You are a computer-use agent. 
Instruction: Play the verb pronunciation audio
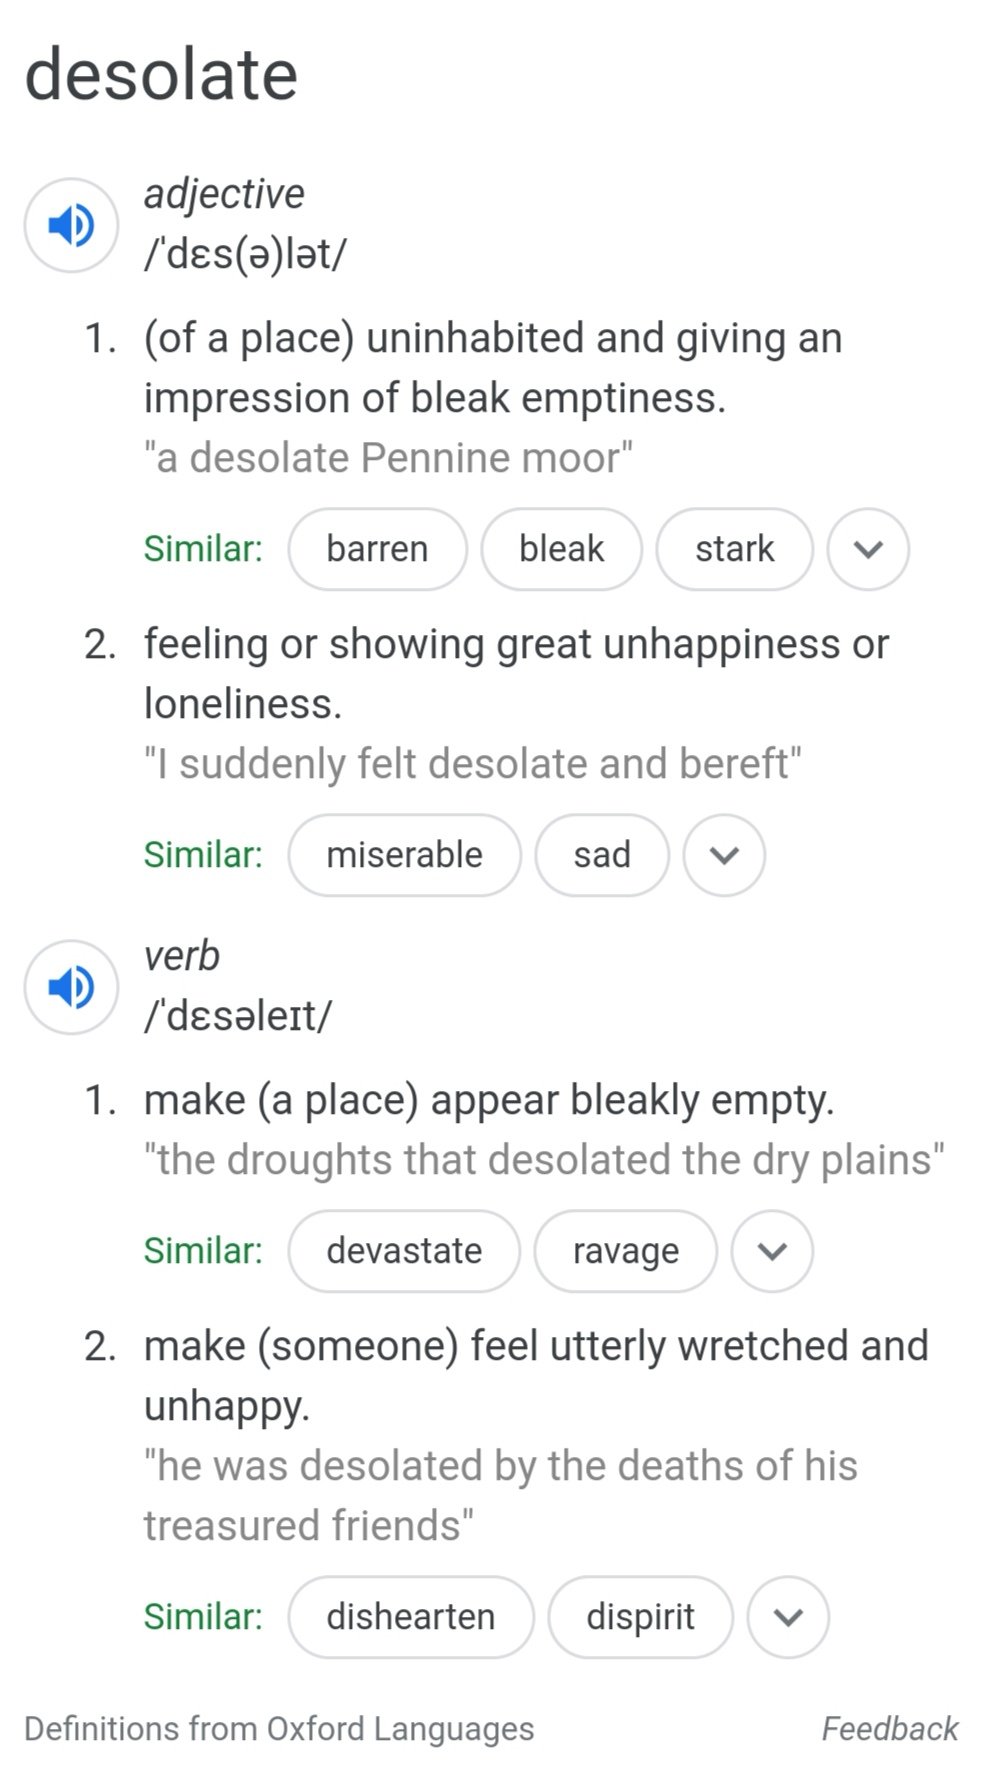pyautogui.click(x=71, y=987)
